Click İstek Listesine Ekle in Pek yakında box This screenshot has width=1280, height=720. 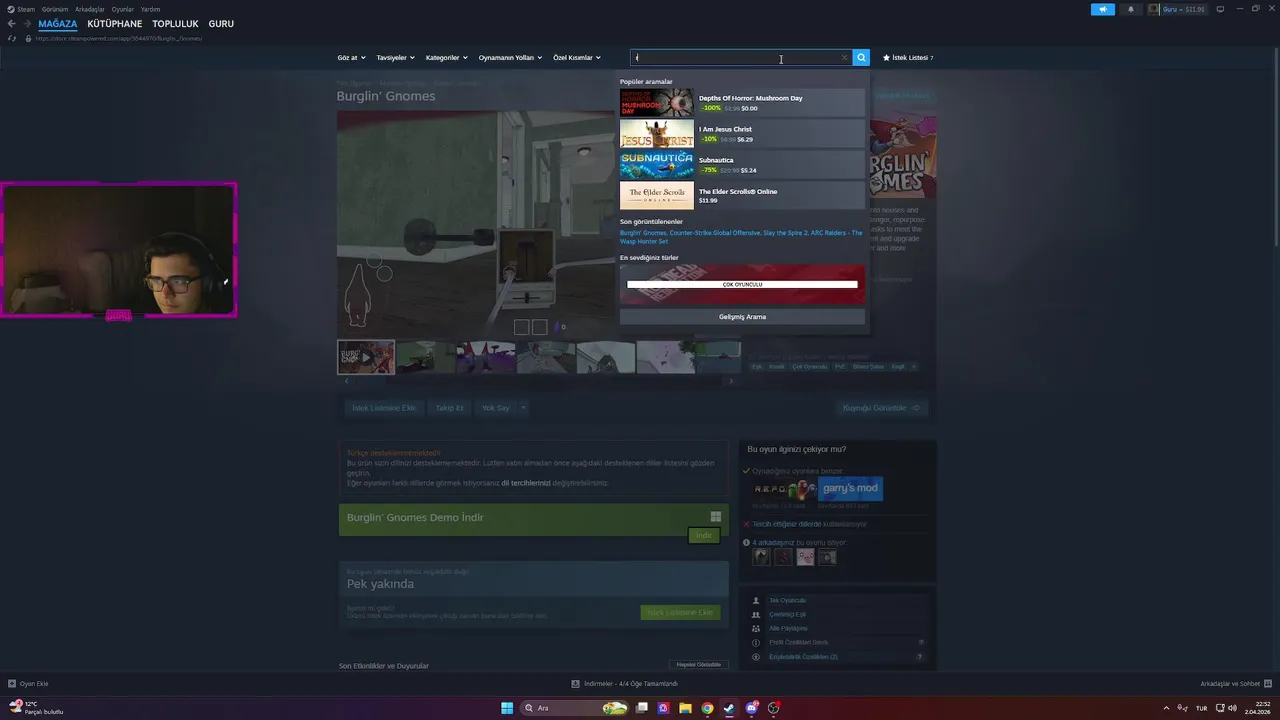(680, 612)
